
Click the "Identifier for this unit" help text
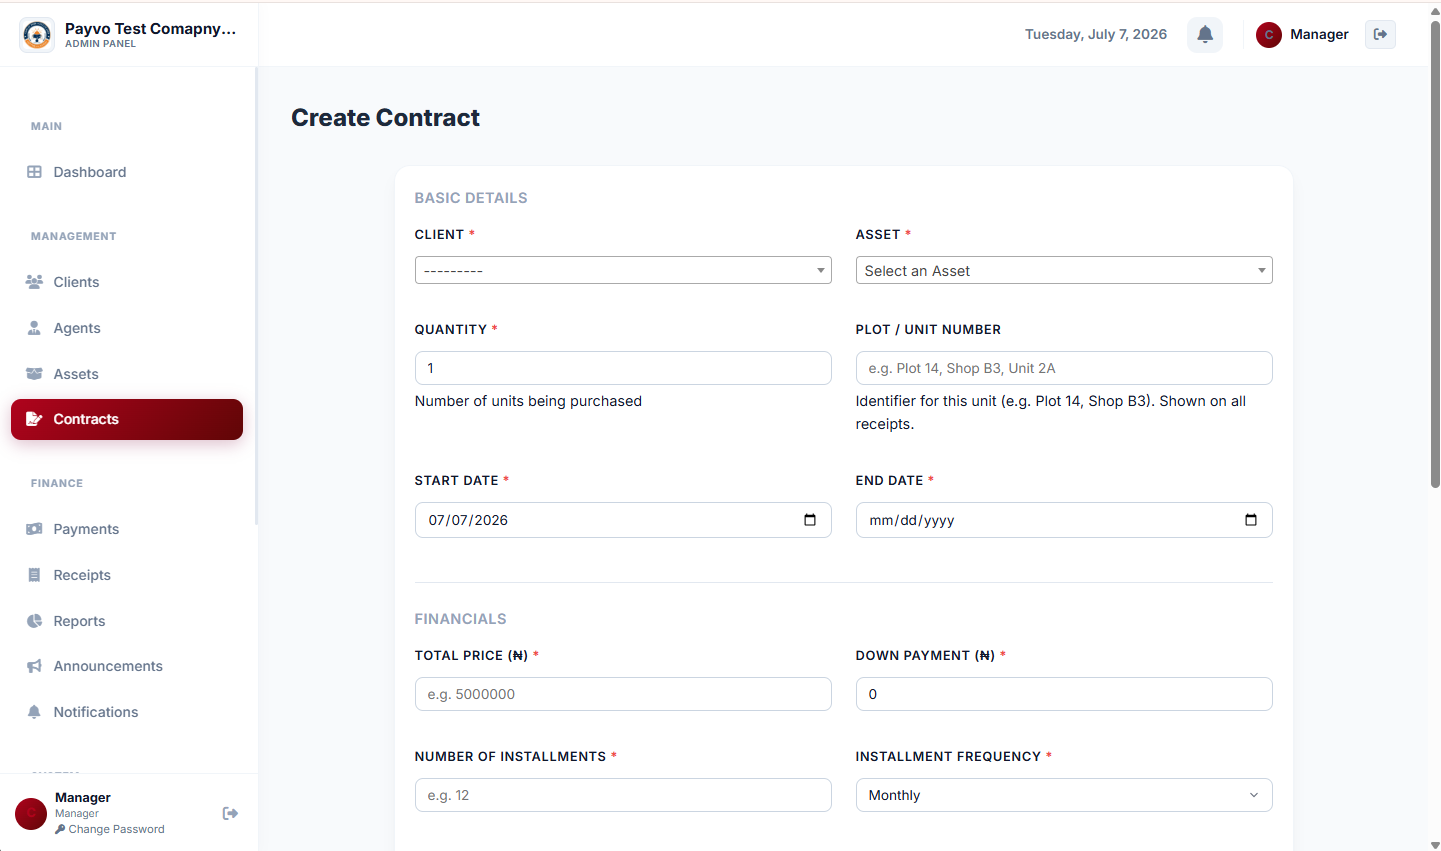point(1051,412)
